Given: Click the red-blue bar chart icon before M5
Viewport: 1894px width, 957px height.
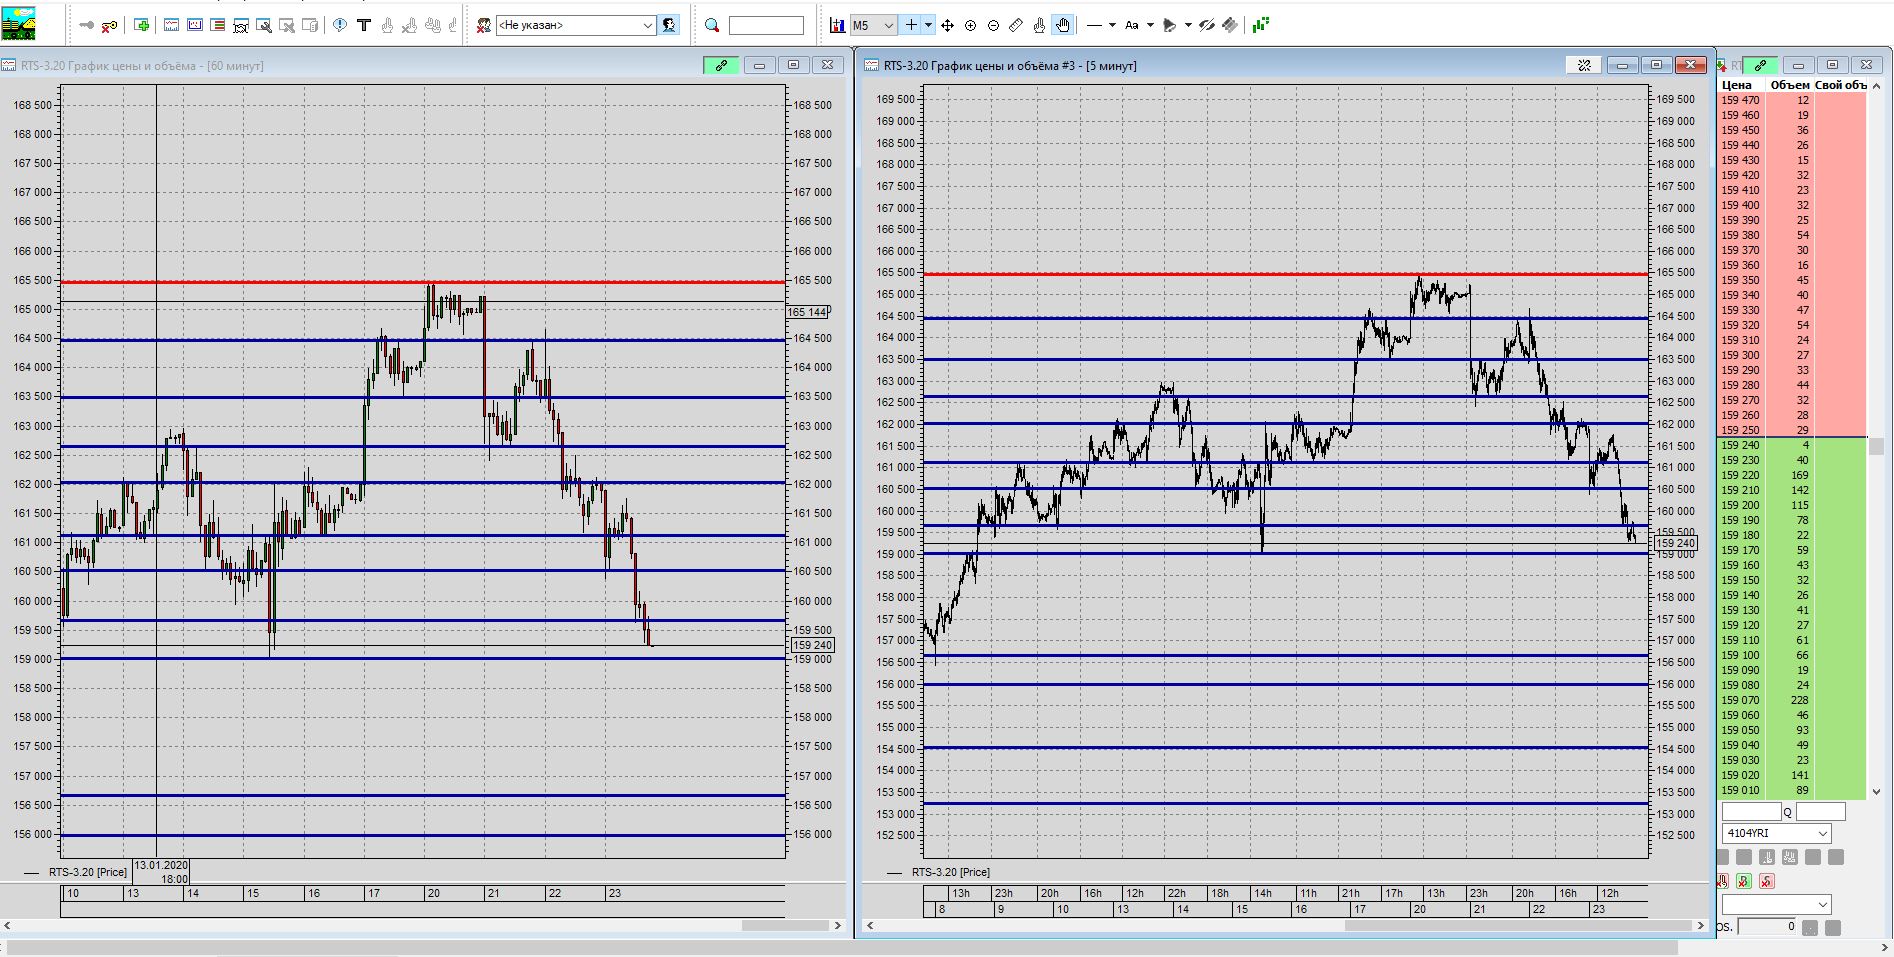Looking at the screenshot, I should click(x=838, y=25).
